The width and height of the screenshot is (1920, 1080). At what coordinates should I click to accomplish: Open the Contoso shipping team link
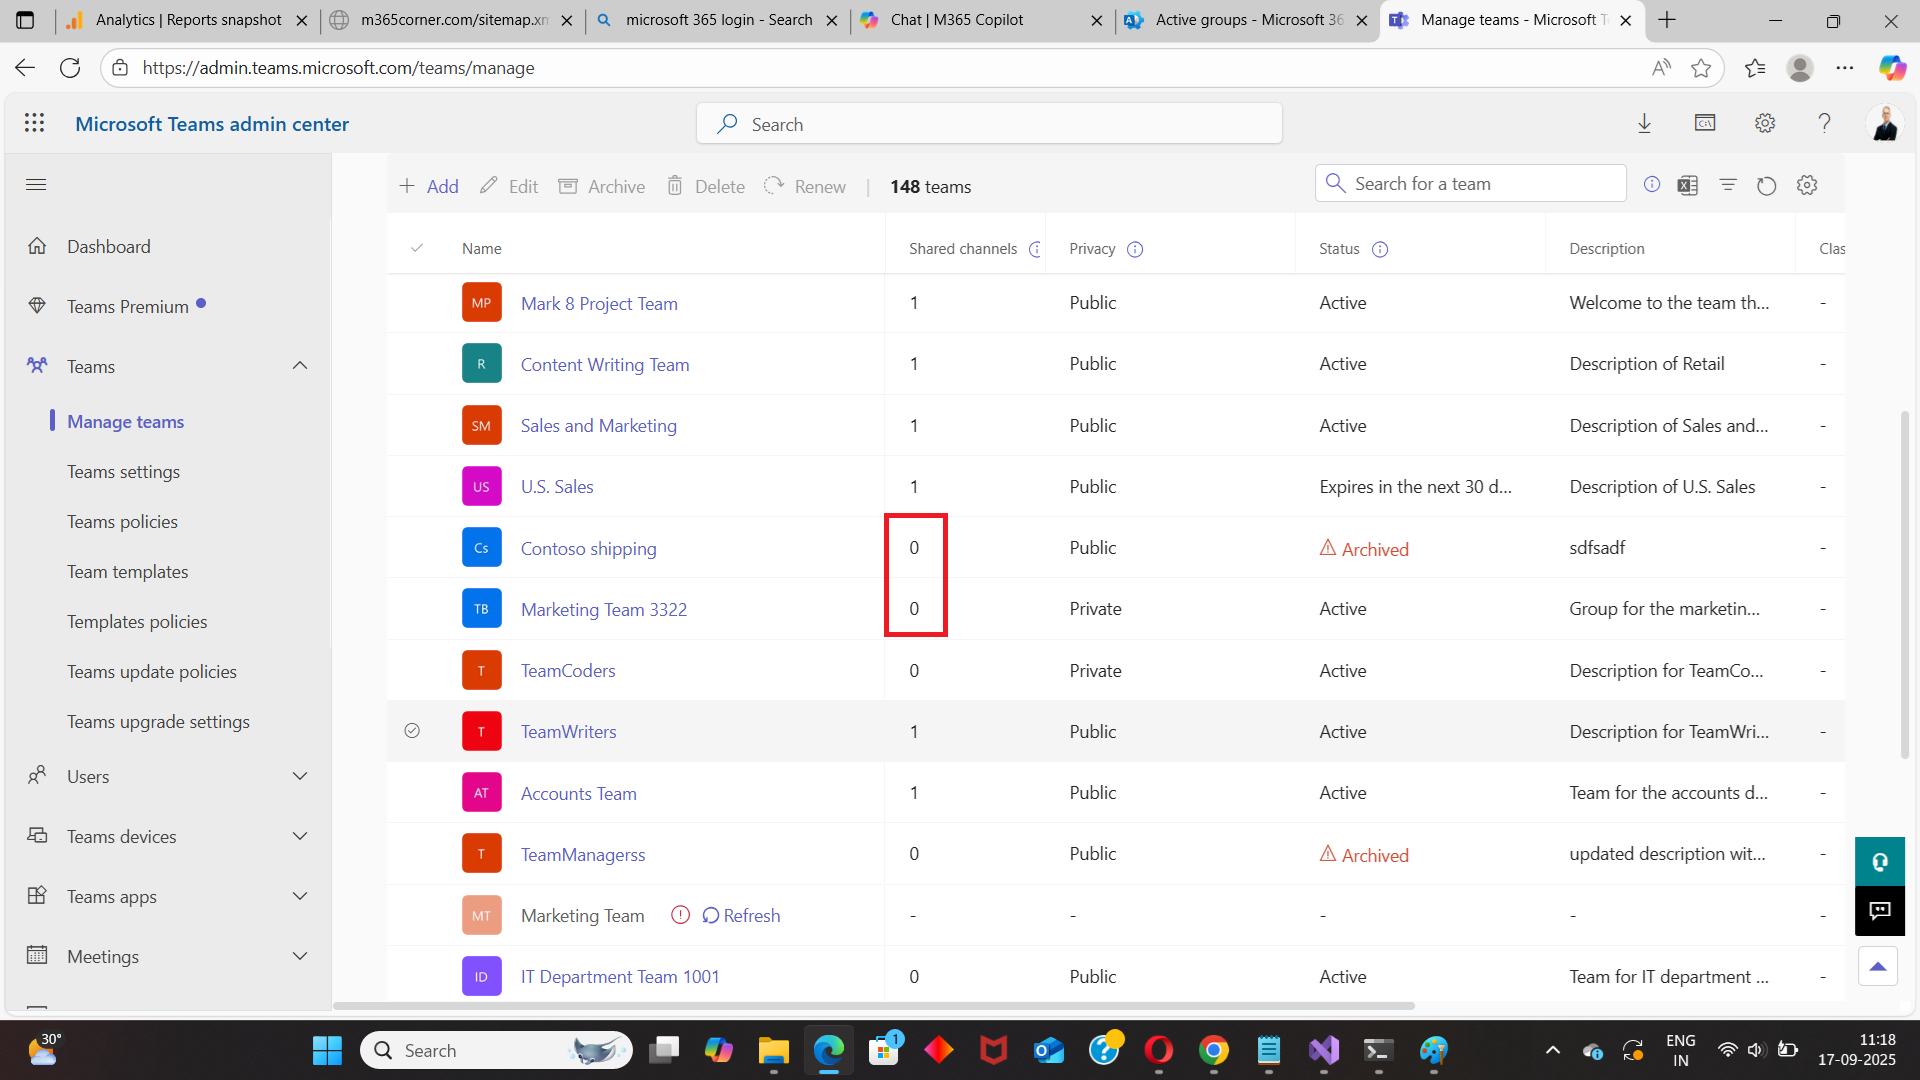click(x=588, y=548)
